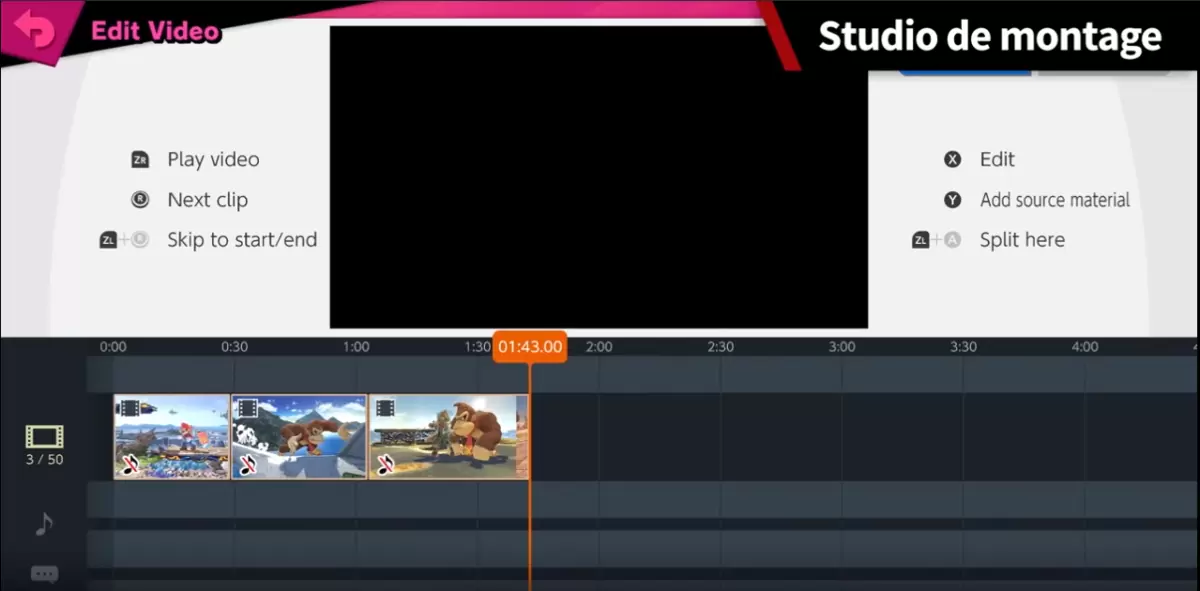The height and width of the screenshot is (591, 1200).
Task: Click the Split here label
Action: pyautogui.click(x=1022, y=240)
